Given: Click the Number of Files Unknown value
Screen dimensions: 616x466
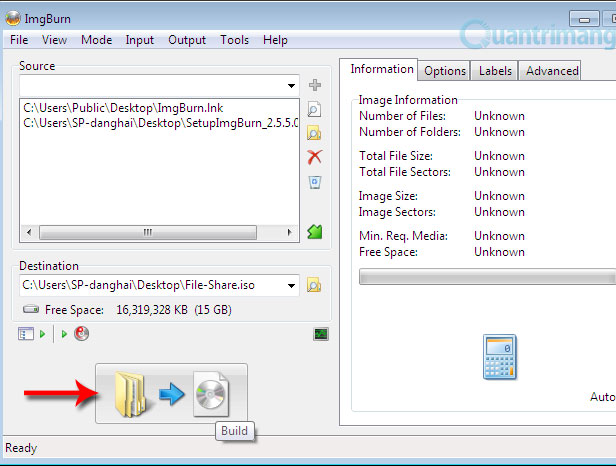Looking at the screenshot, I should point(499,116).
